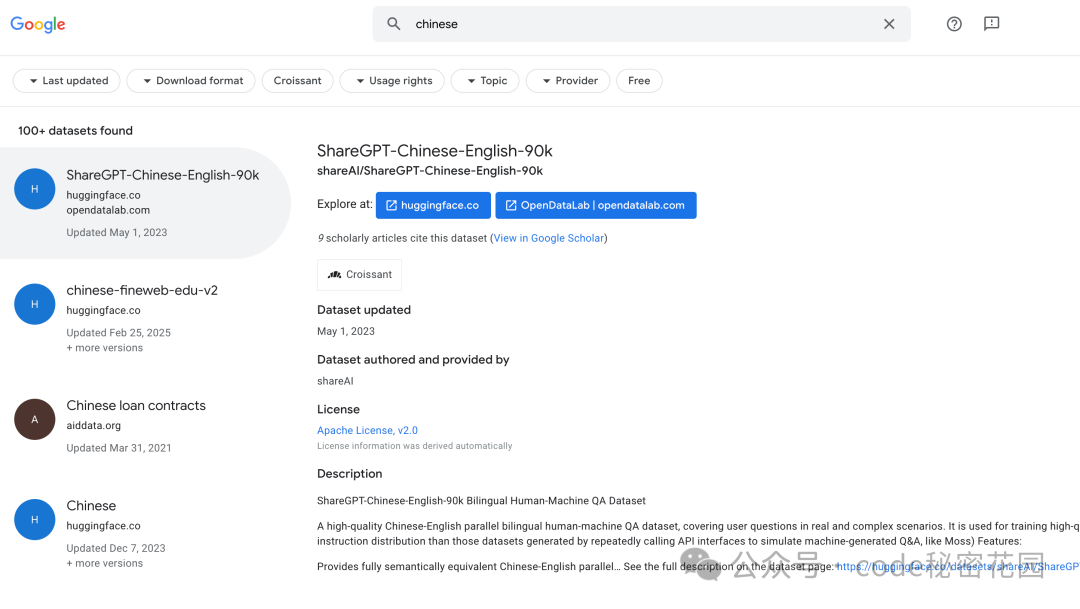Toggle the Croissant filter chip
1080x609 pixels.
click(x=298, y=81)
